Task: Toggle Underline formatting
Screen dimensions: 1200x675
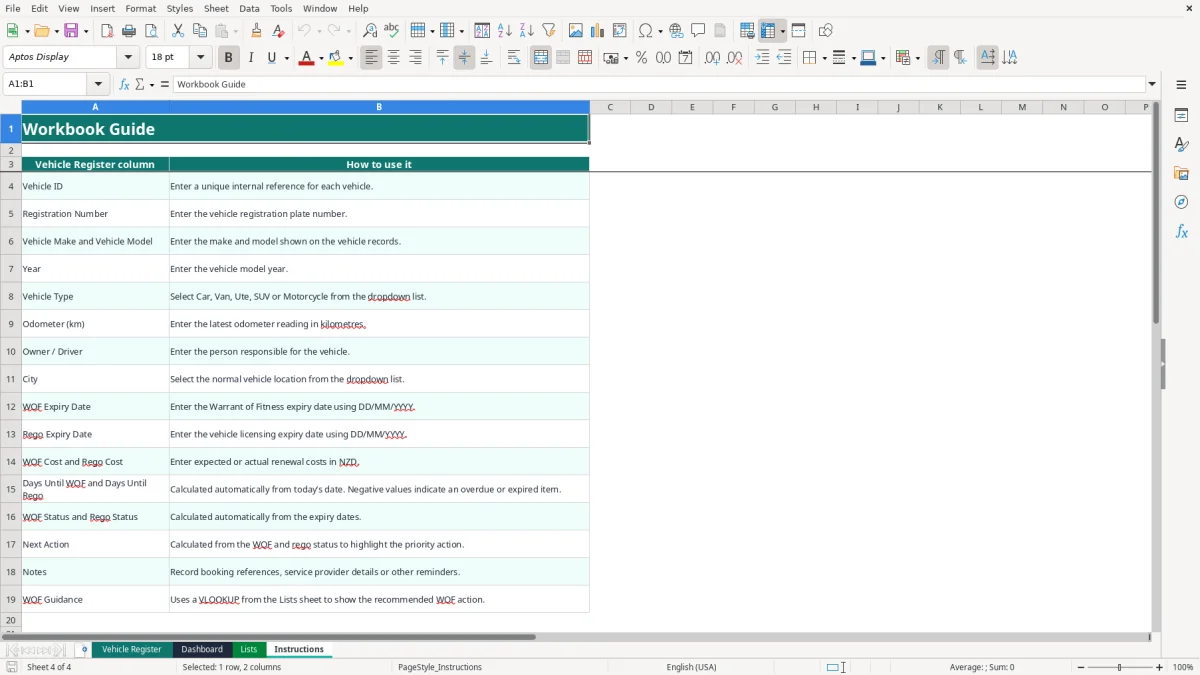Action: tap(271, 58)
